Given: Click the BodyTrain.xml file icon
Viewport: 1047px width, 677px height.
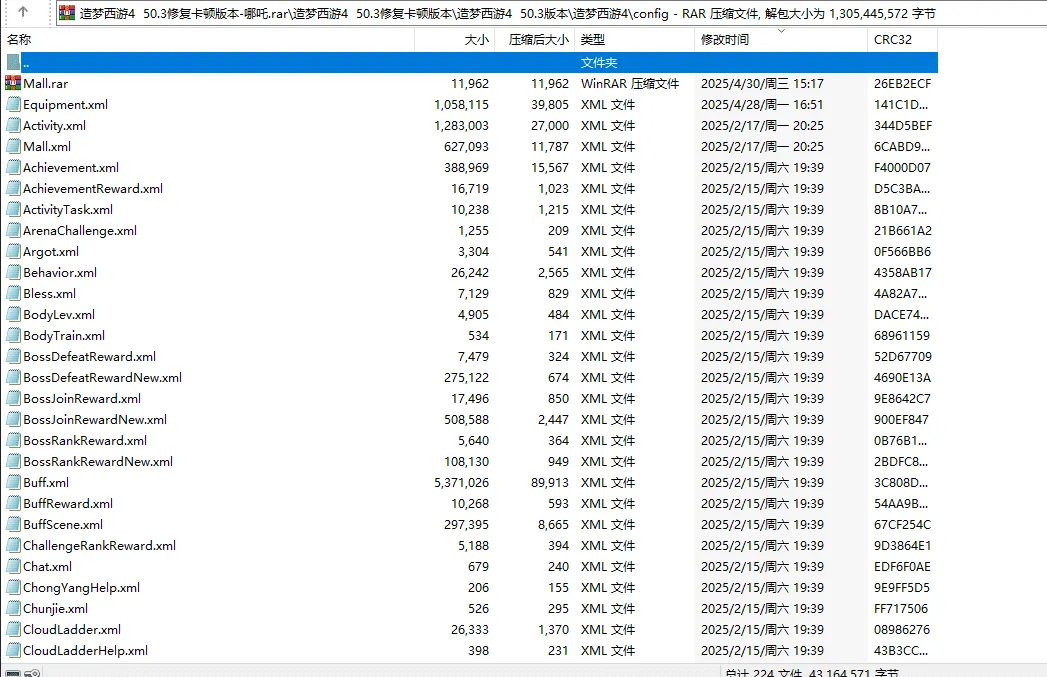Looking at the screenshot, I should [x=13, y=335].
